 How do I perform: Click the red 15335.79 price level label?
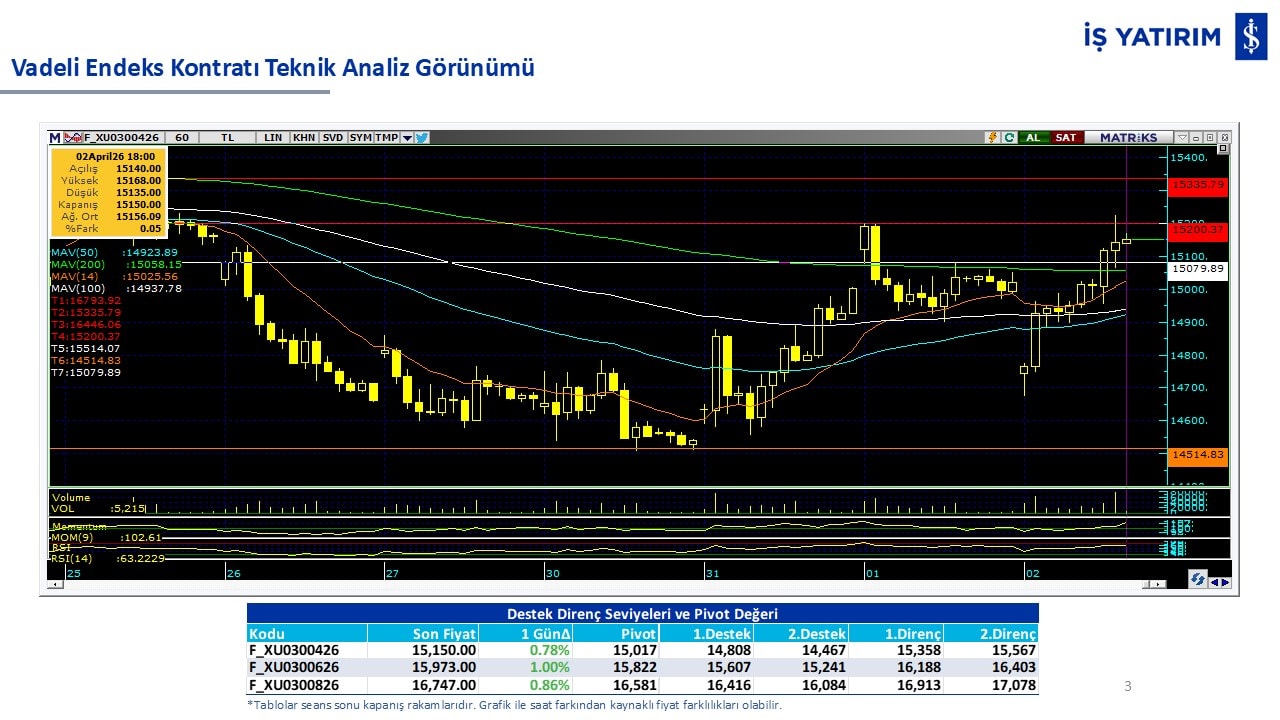click(1198, 185)
